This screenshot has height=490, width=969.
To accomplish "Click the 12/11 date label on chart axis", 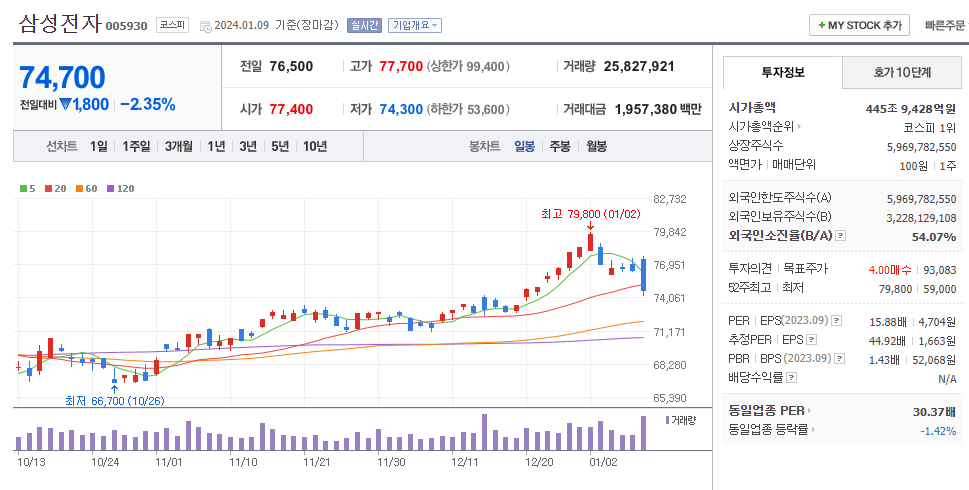I will pyautogui.click(x=464, y=462).
